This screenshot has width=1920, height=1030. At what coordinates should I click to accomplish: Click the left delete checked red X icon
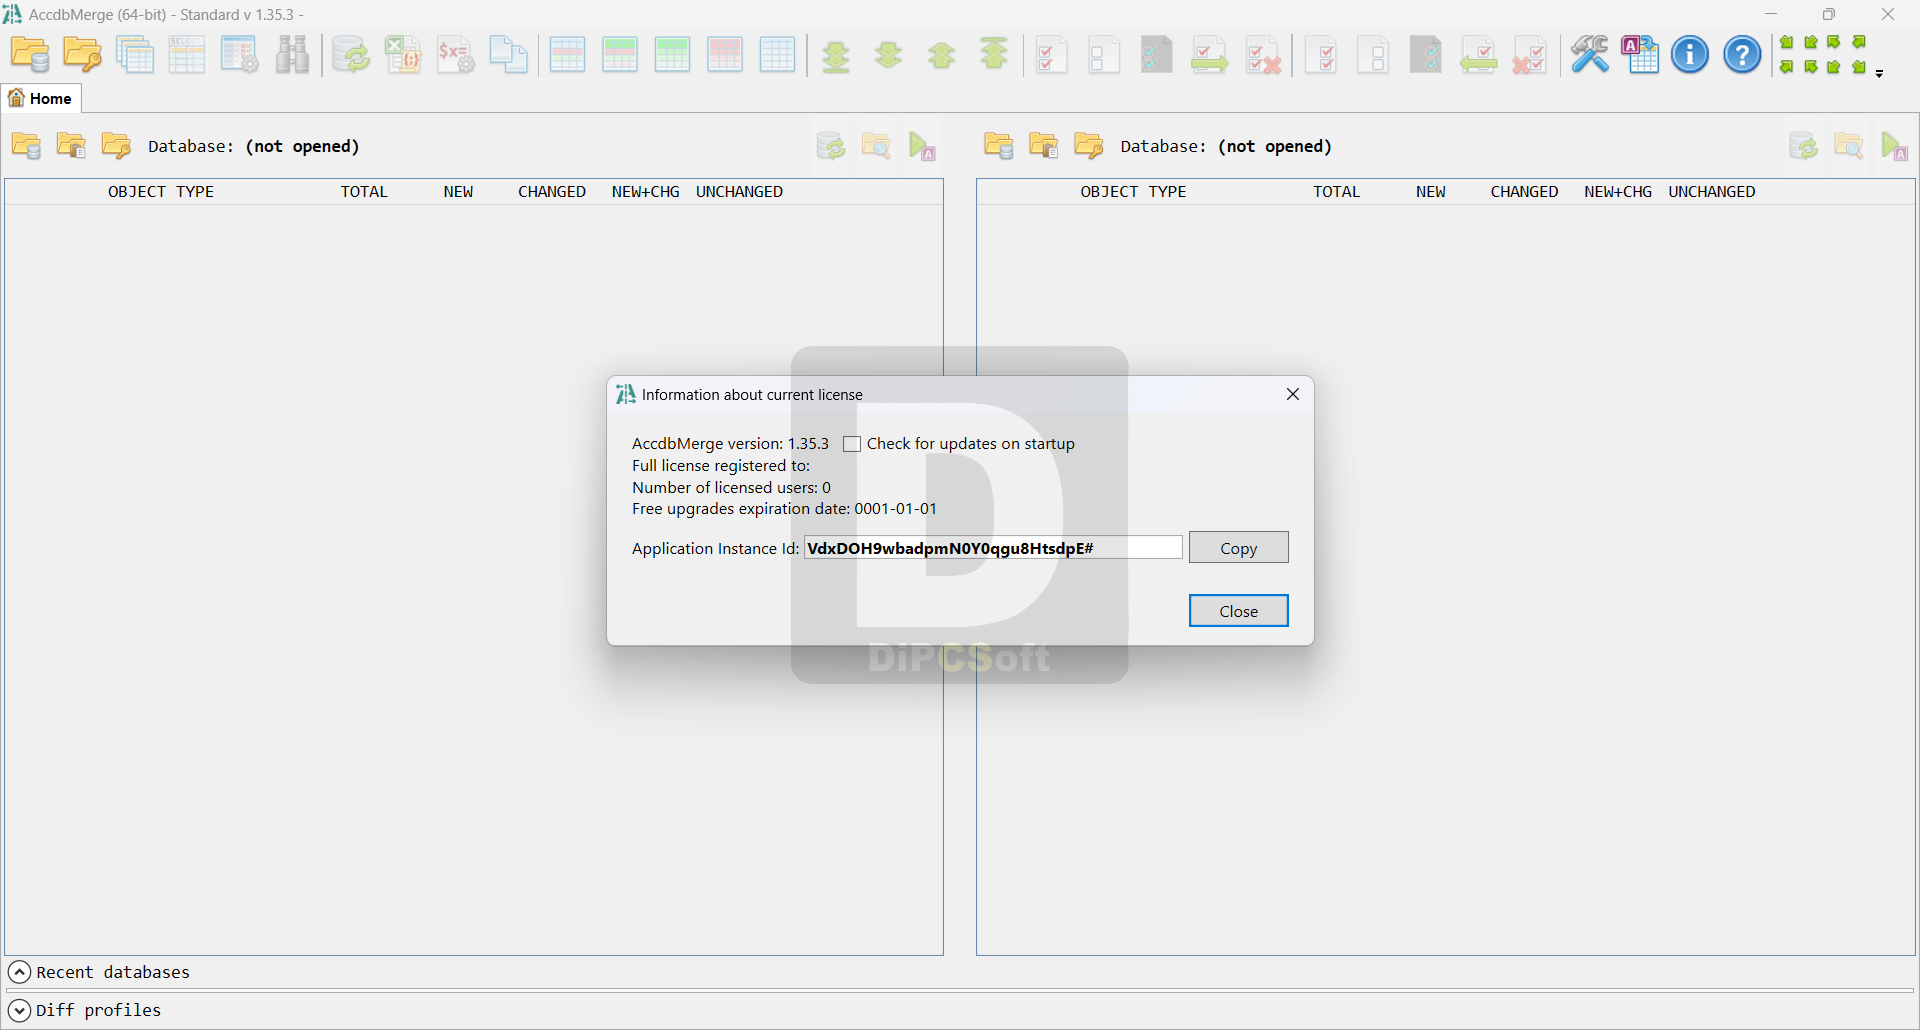1263,56
